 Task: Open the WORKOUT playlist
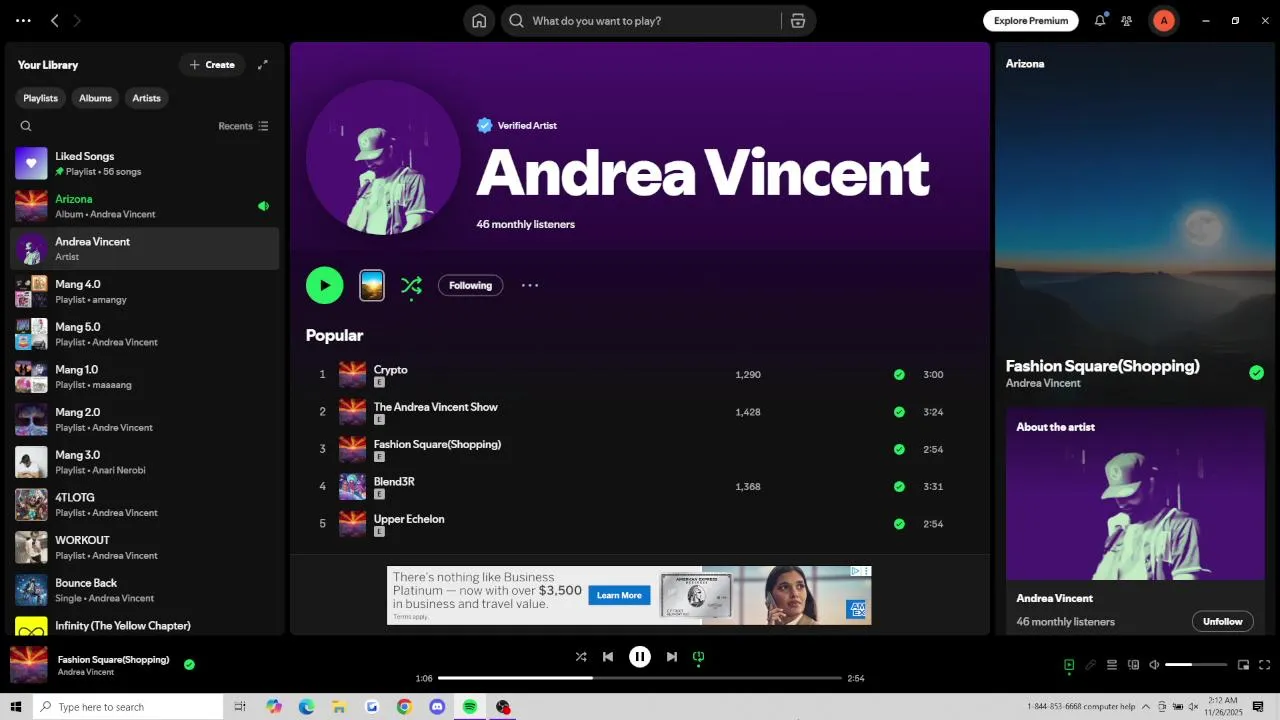(x=144, y=547)
